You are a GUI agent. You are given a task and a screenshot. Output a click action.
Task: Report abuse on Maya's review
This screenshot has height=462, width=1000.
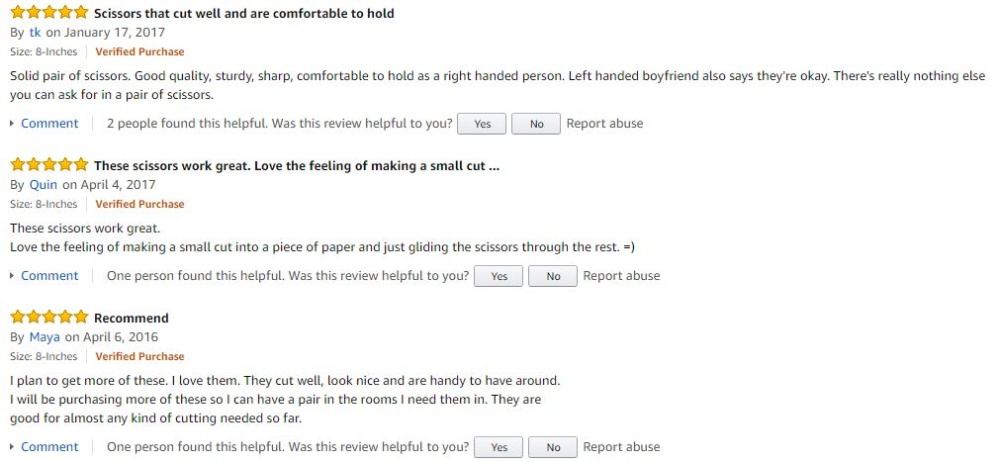[x=621, y=447]
